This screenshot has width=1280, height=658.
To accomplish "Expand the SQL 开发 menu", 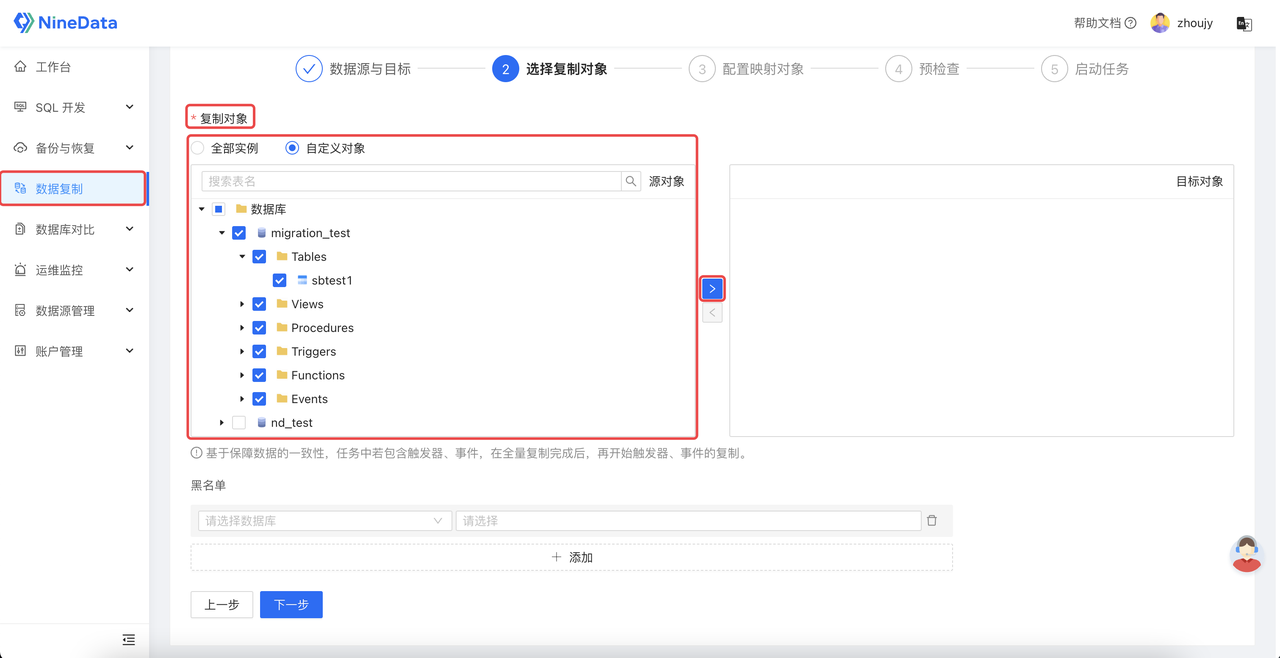I will coord(74,107).
